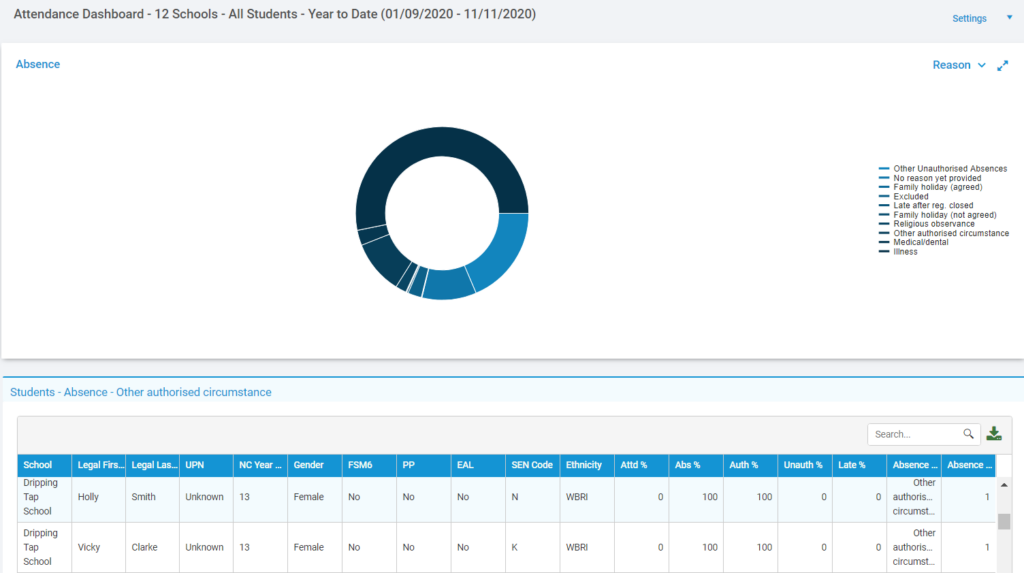The image size is (1024, 573).
Task: Click the Attendance Dashboard page title
Action: [275, 14]
